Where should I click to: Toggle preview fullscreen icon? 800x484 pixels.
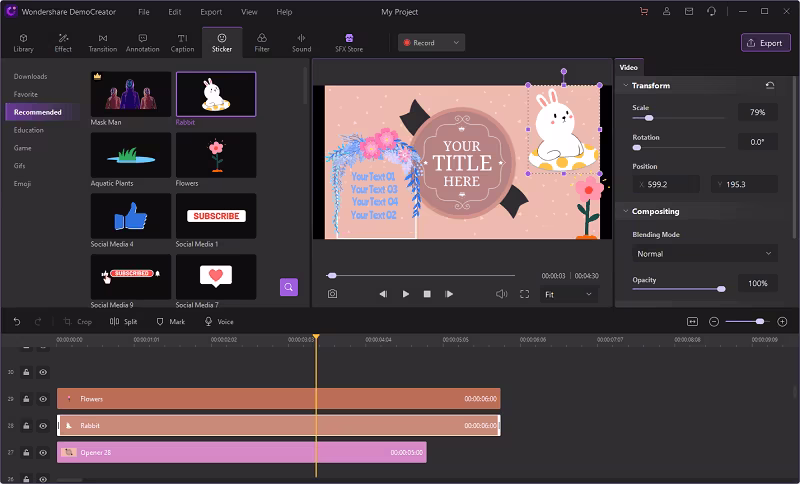tap(524, 294)
